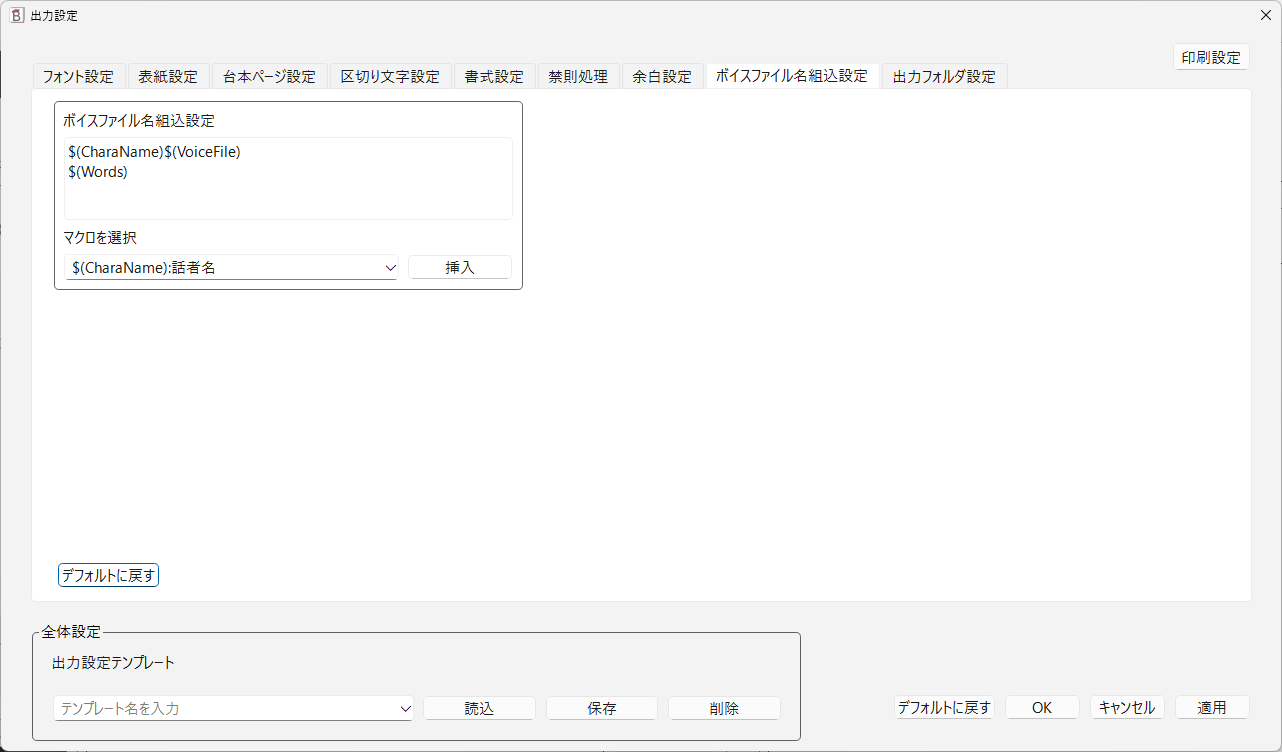
Task: Select the 禁則処理 tab
Action: pos(578,75)
